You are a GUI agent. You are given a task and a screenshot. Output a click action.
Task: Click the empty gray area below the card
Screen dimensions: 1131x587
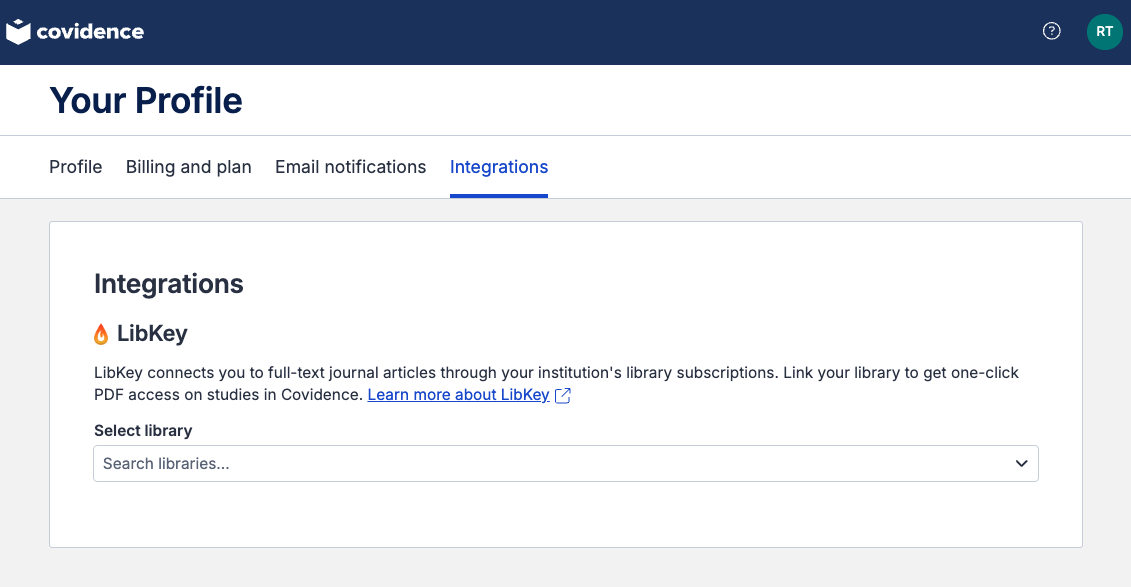pos(566,568)
